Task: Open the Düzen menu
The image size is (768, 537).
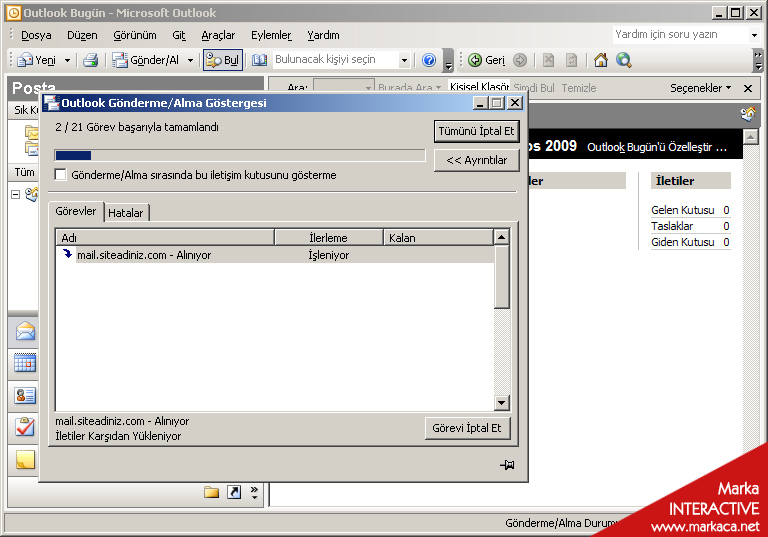Action: (82, 35)
